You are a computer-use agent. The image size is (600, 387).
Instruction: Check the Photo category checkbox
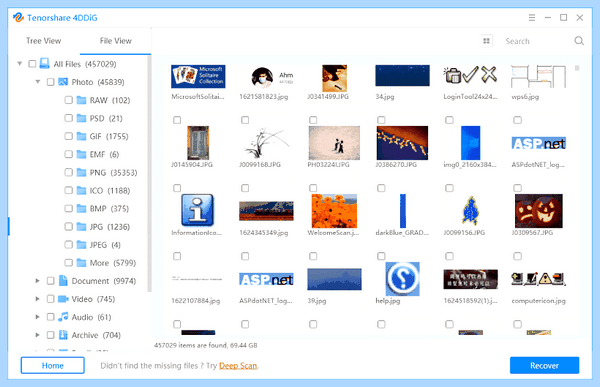51,82
